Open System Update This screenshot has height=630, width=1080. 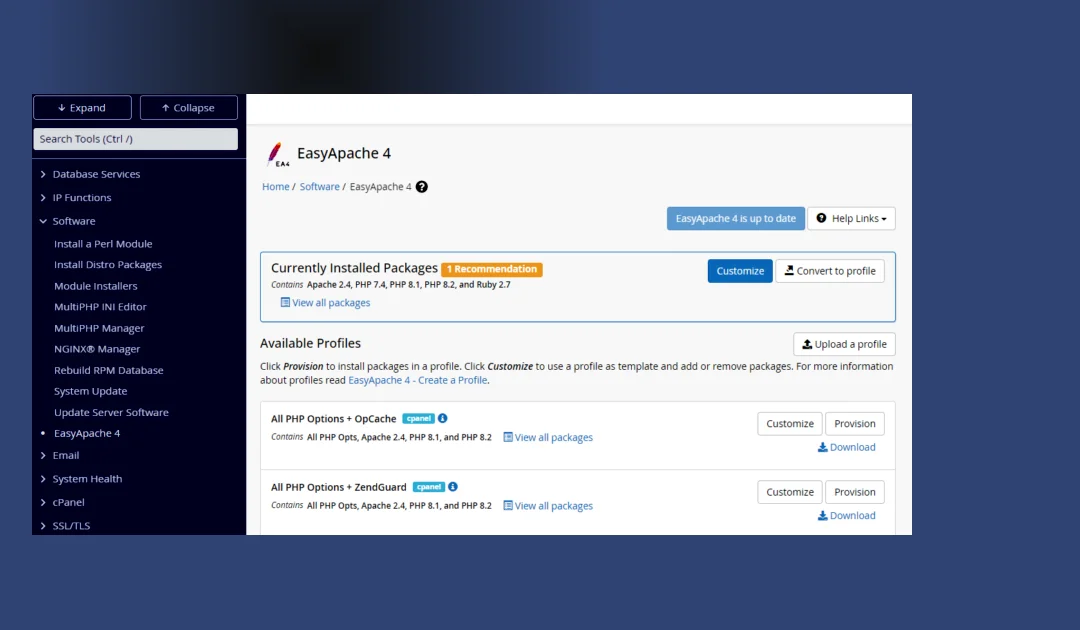tap(90, 391)
